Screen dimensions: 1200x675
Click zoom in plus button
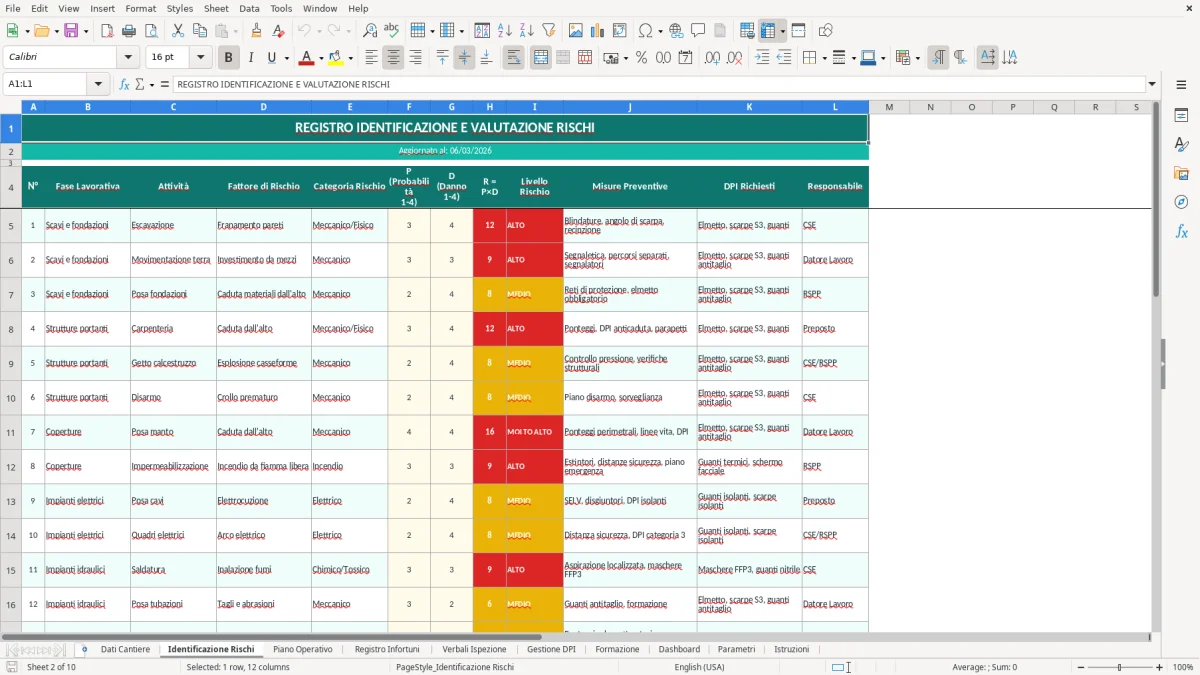click(1160, 667)
